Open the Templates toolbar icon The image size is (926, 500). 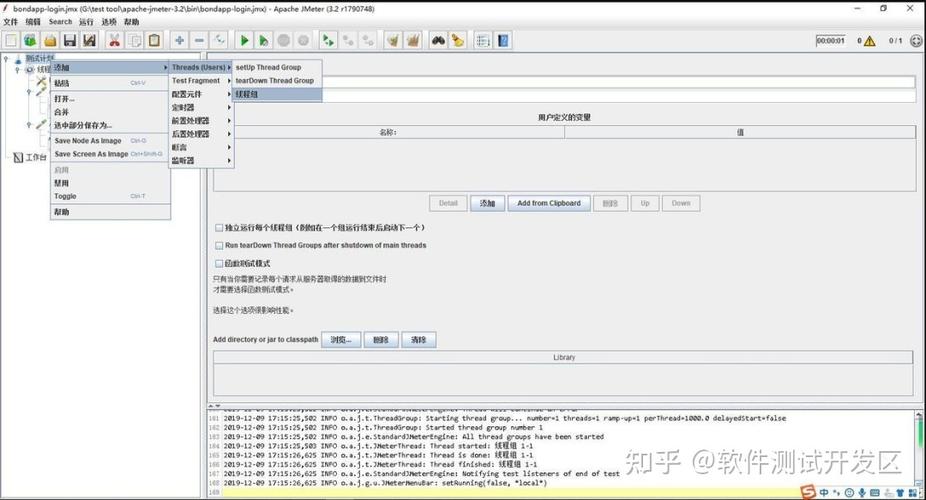coord(30,40)
